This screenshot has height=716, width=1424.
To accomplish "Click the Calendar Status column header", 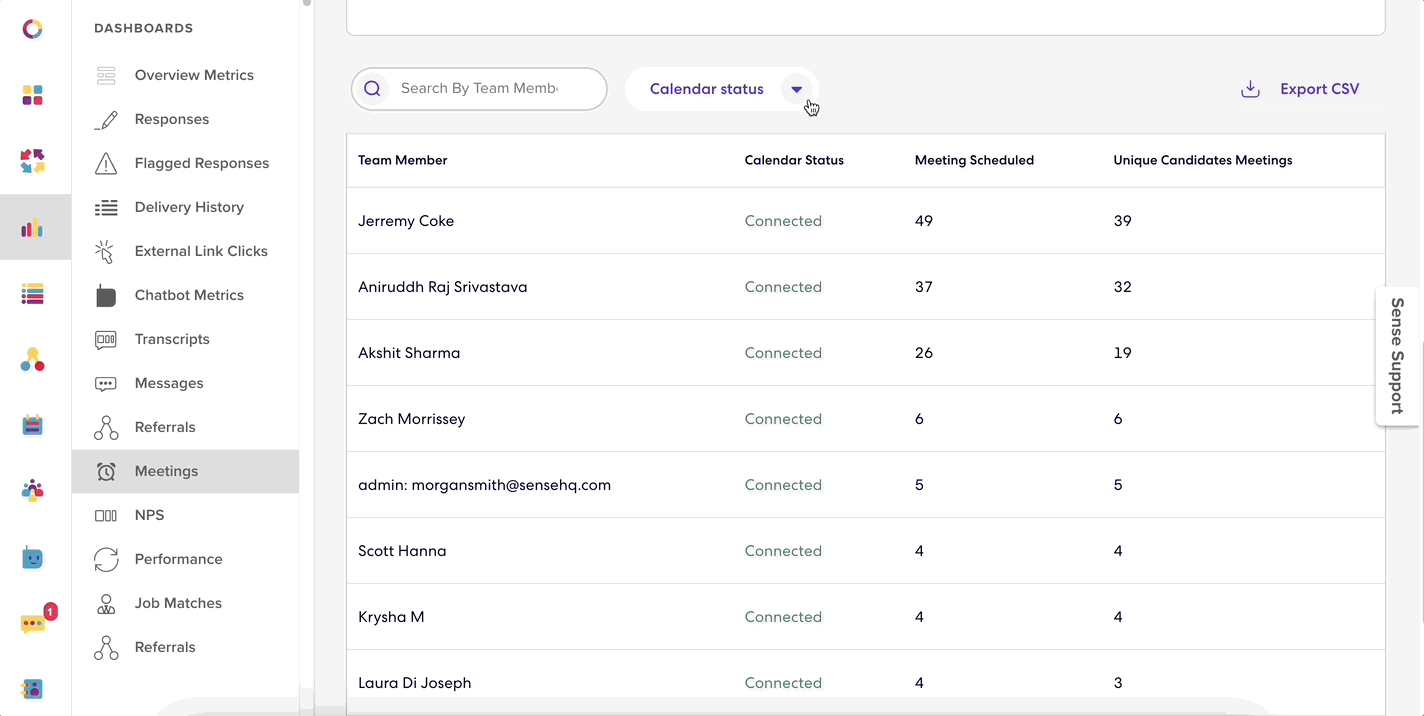I will click(x=794, y=160).
